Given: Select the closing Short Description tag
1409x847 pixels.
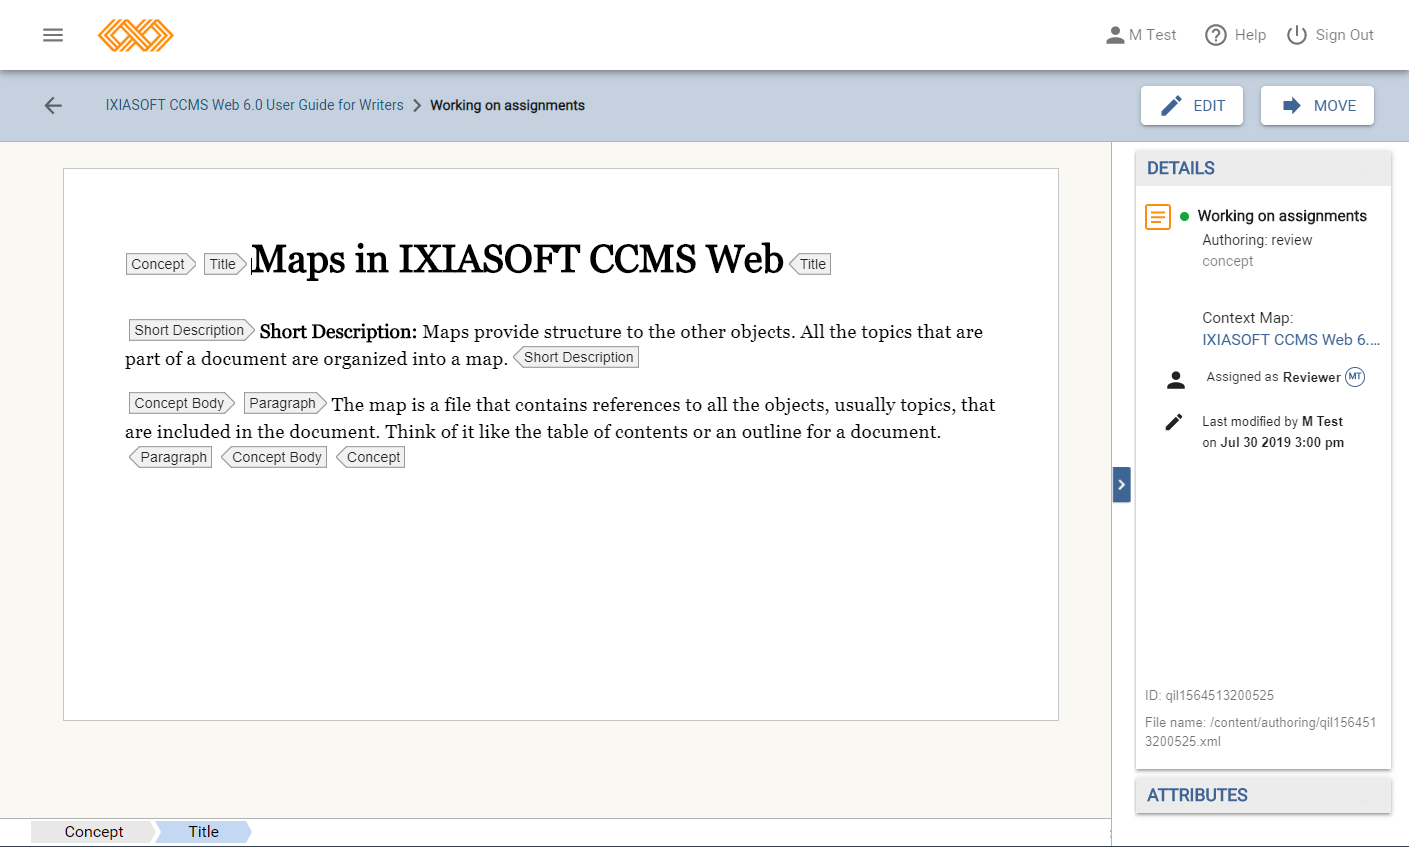Looking at the screenshot, I should [x=576, y=357].
